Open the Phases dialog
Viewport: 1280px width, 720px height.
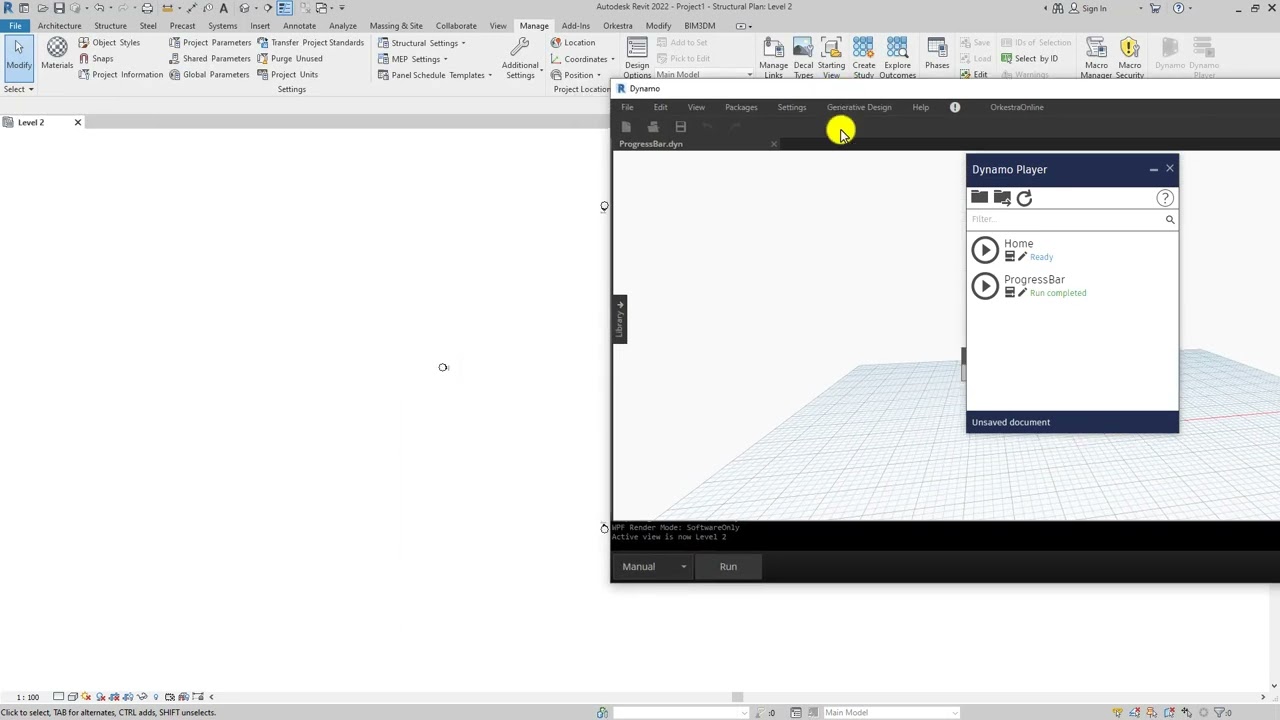(937, 55)
